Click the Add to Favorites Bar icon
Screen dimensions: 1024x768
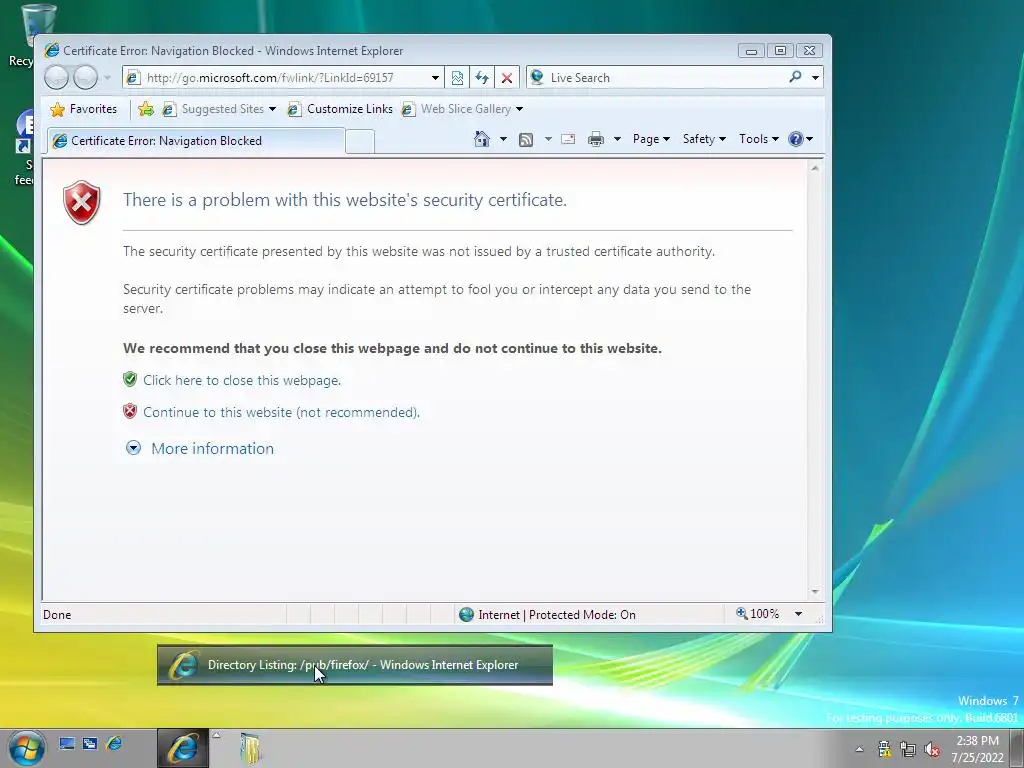click(x=146, y=109)
